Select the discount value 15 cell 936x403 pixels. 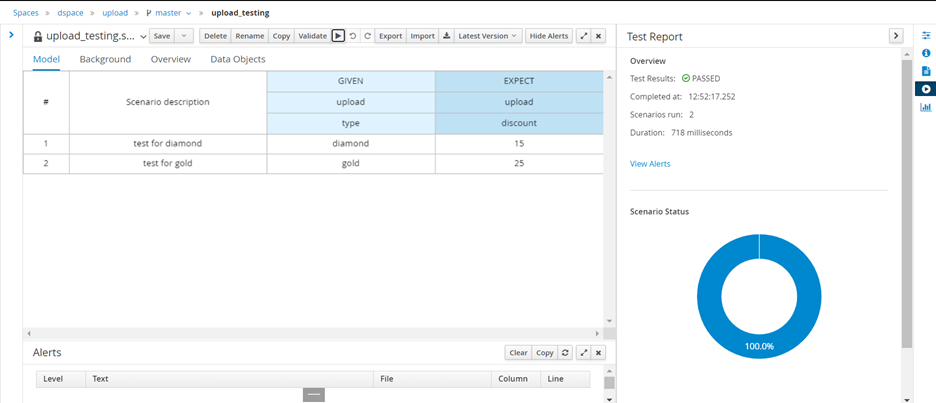click(519, 144)
